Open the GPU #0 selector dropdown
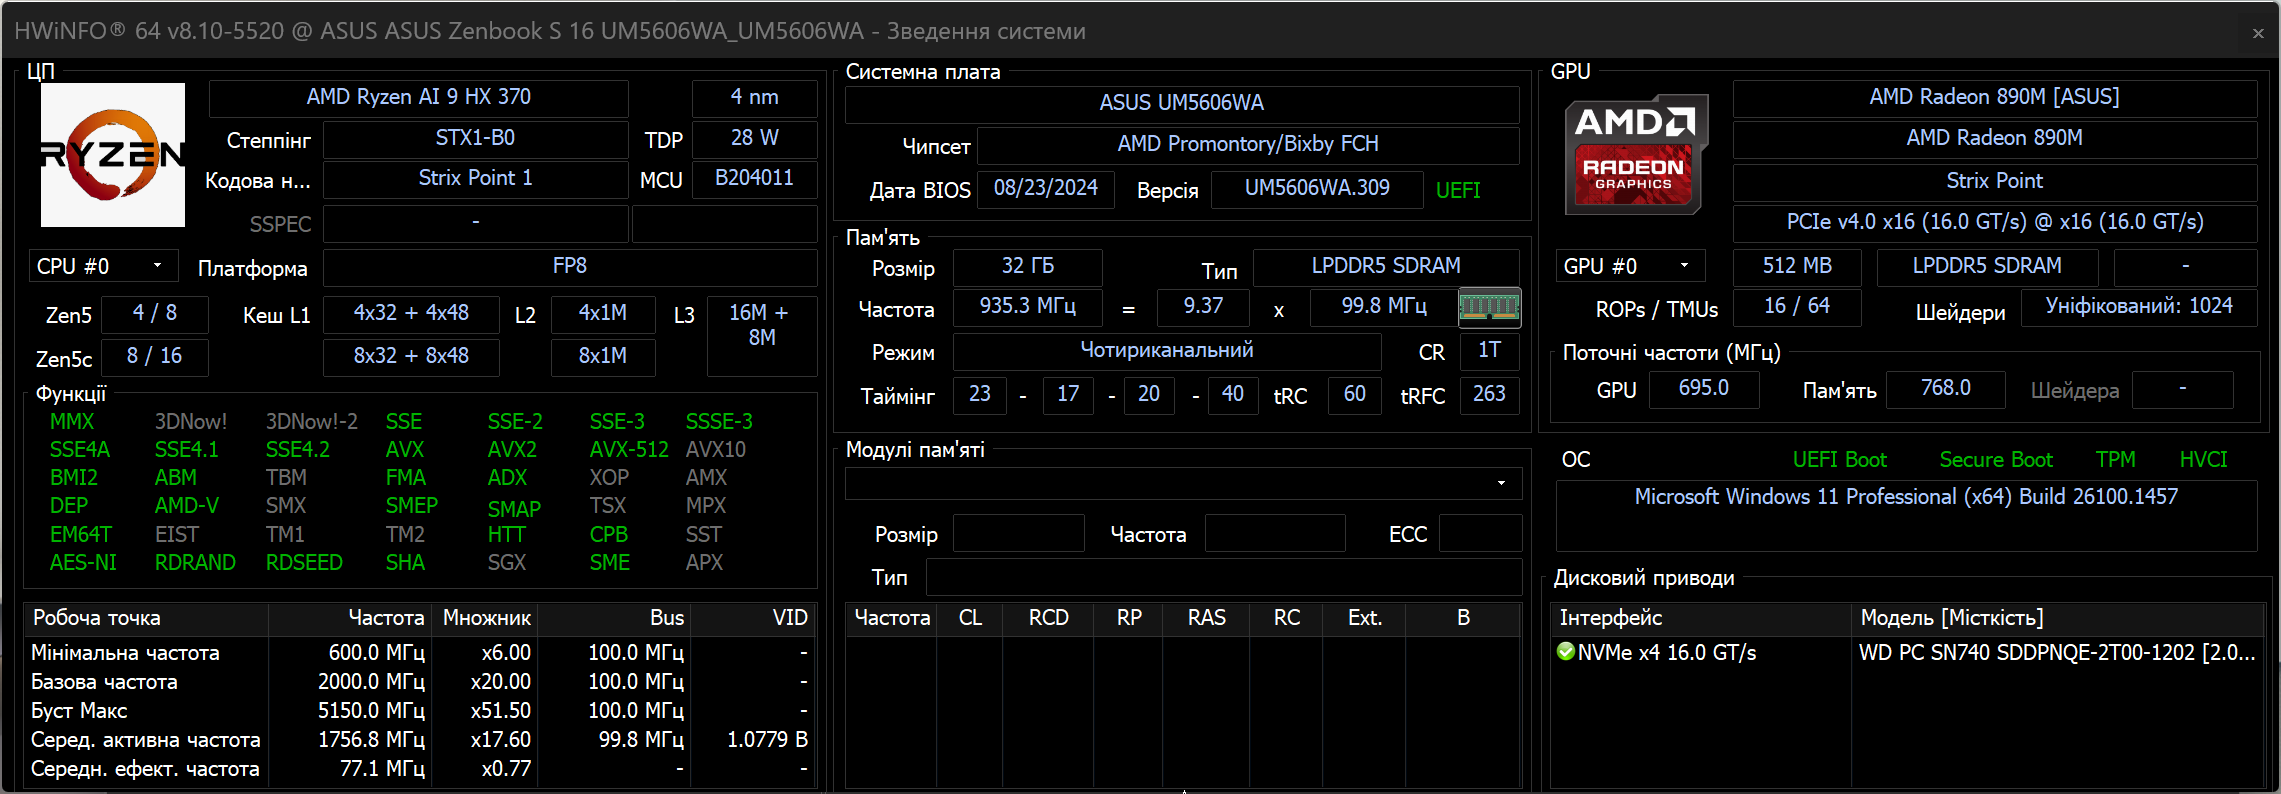 click(1630, 266)
